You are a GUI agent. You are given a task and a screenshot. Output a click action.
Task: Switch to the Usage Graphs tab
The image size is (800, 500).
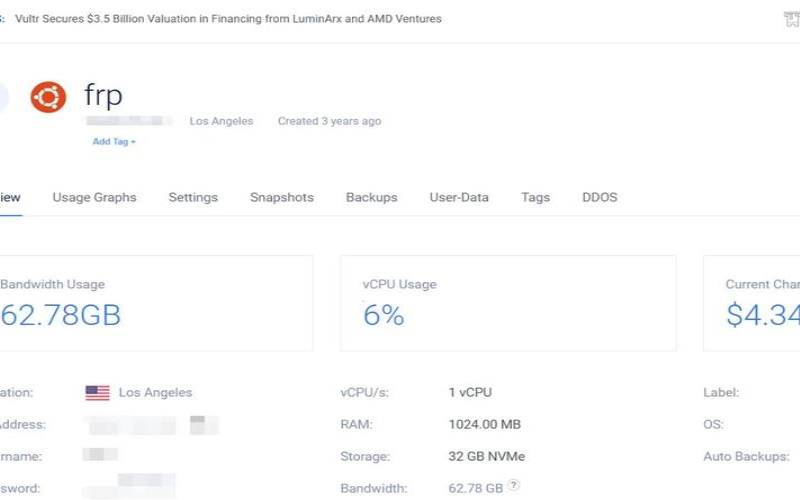coord(94,197)
